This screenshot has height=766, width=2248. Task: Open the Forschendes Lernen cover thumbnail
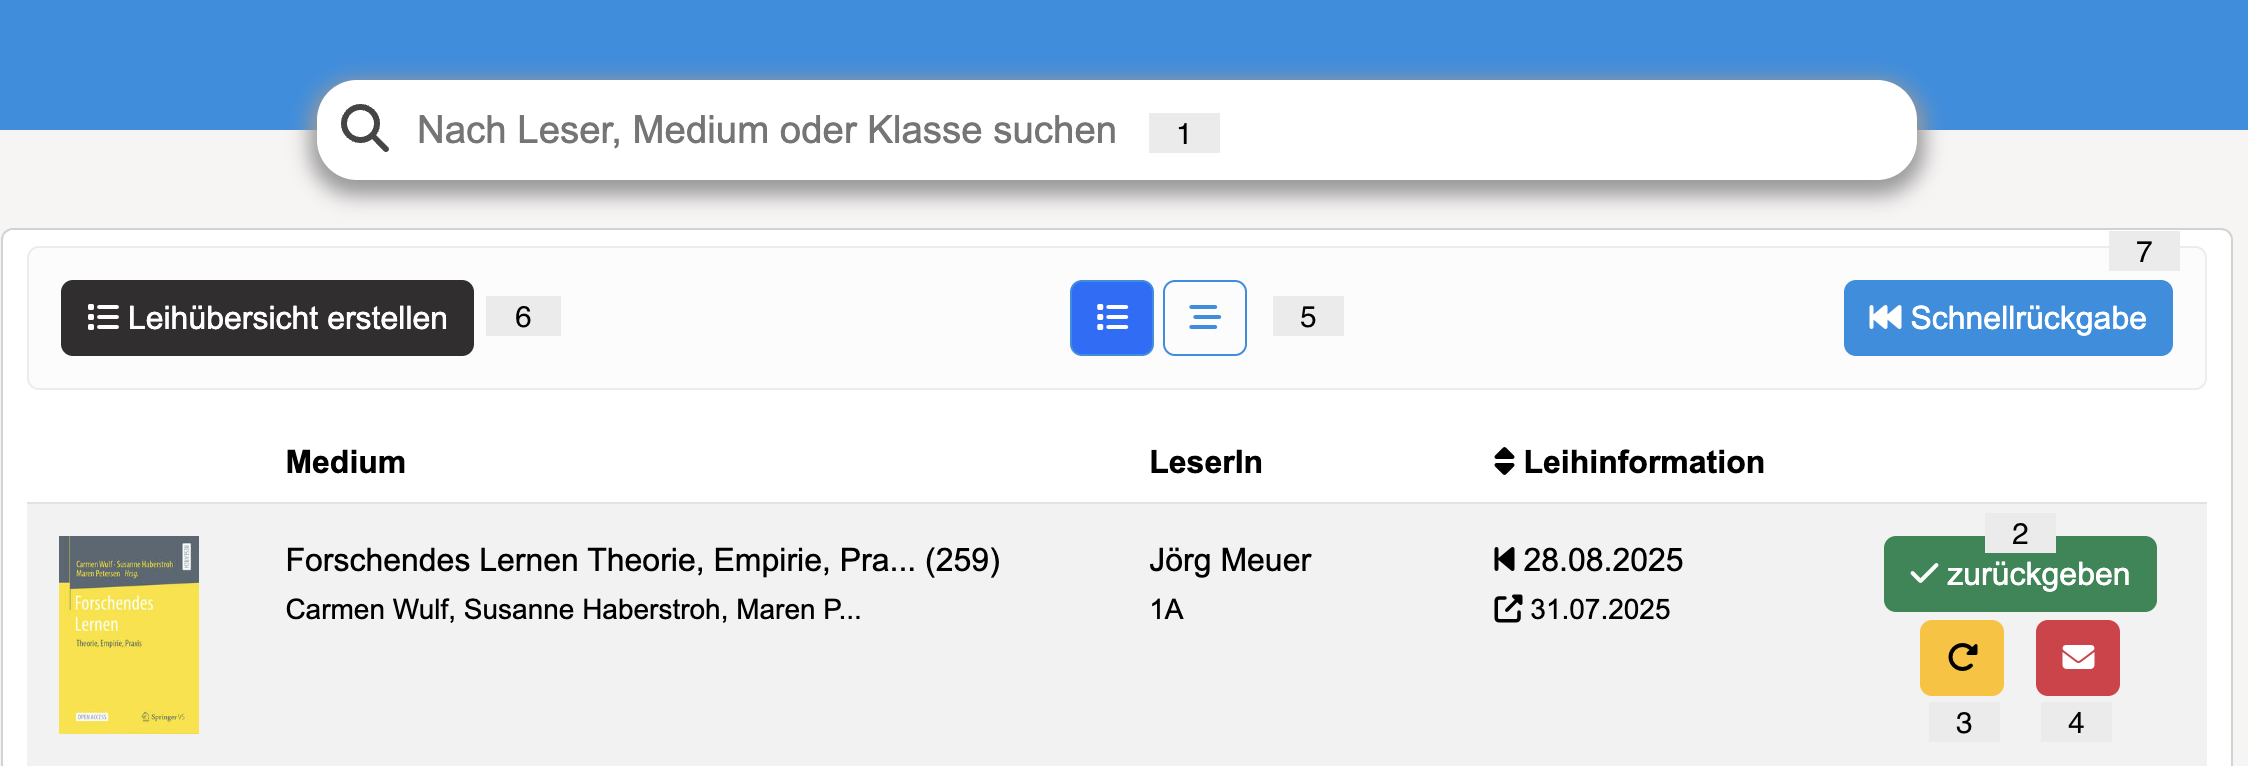(130, 633)
